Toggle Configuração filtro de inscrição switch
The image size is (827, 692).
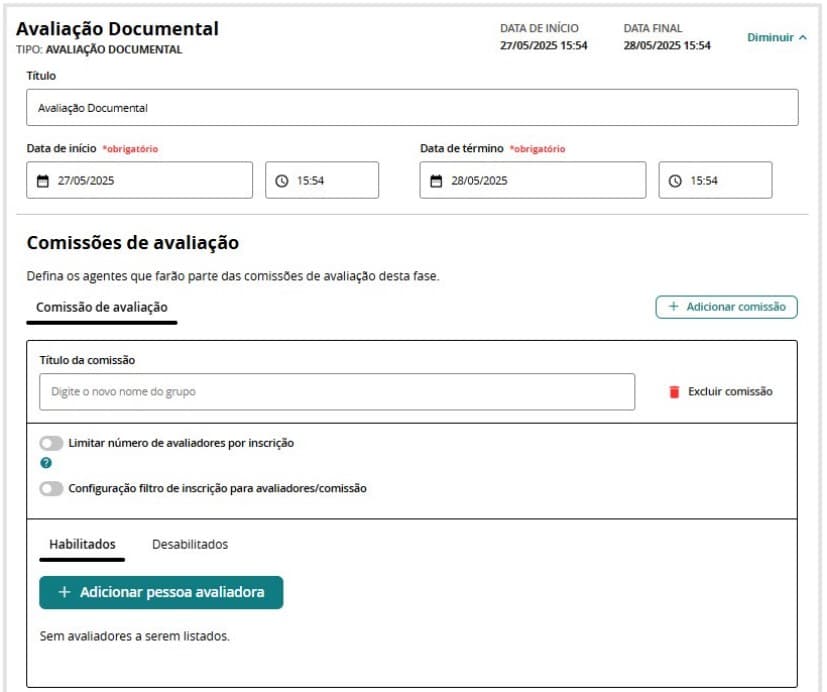pyautogui.click(x=51, y=489)
